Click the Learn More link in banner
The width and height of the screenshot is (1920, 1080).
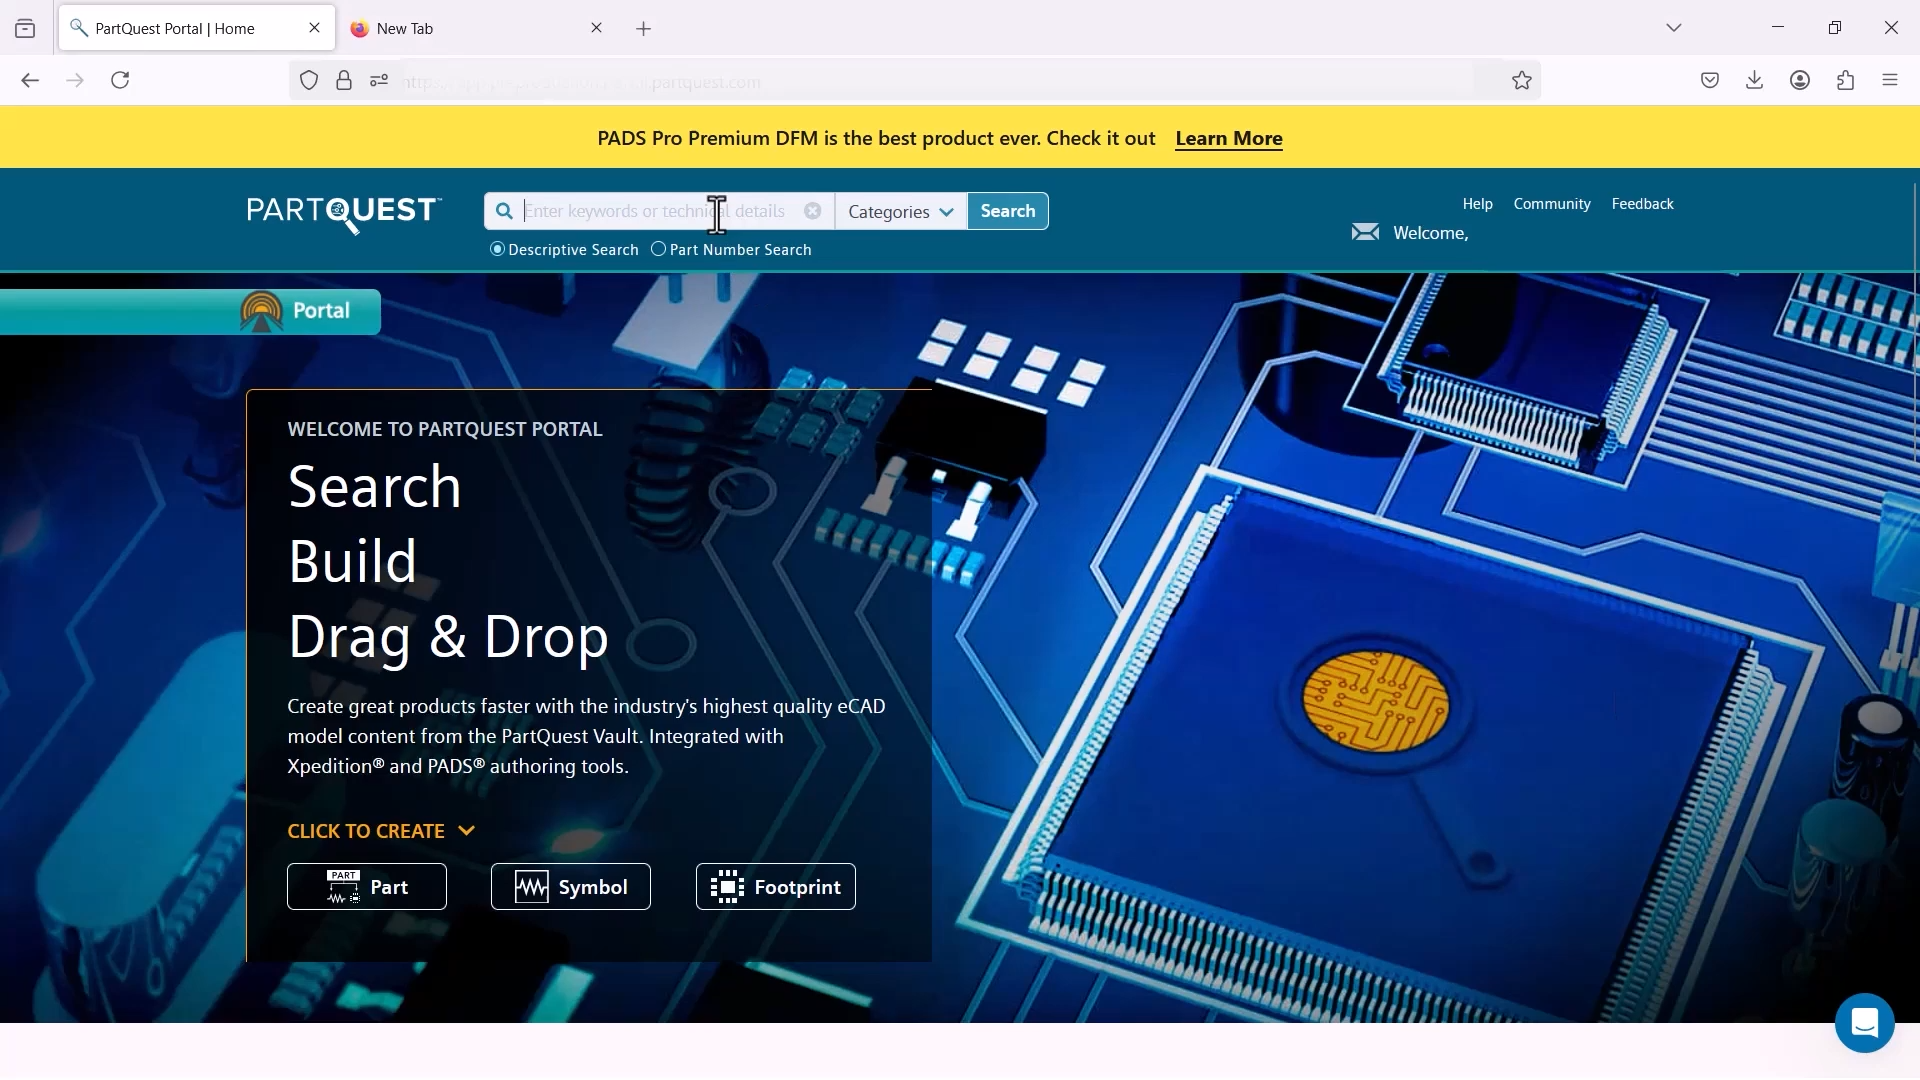pos(1229,139)
